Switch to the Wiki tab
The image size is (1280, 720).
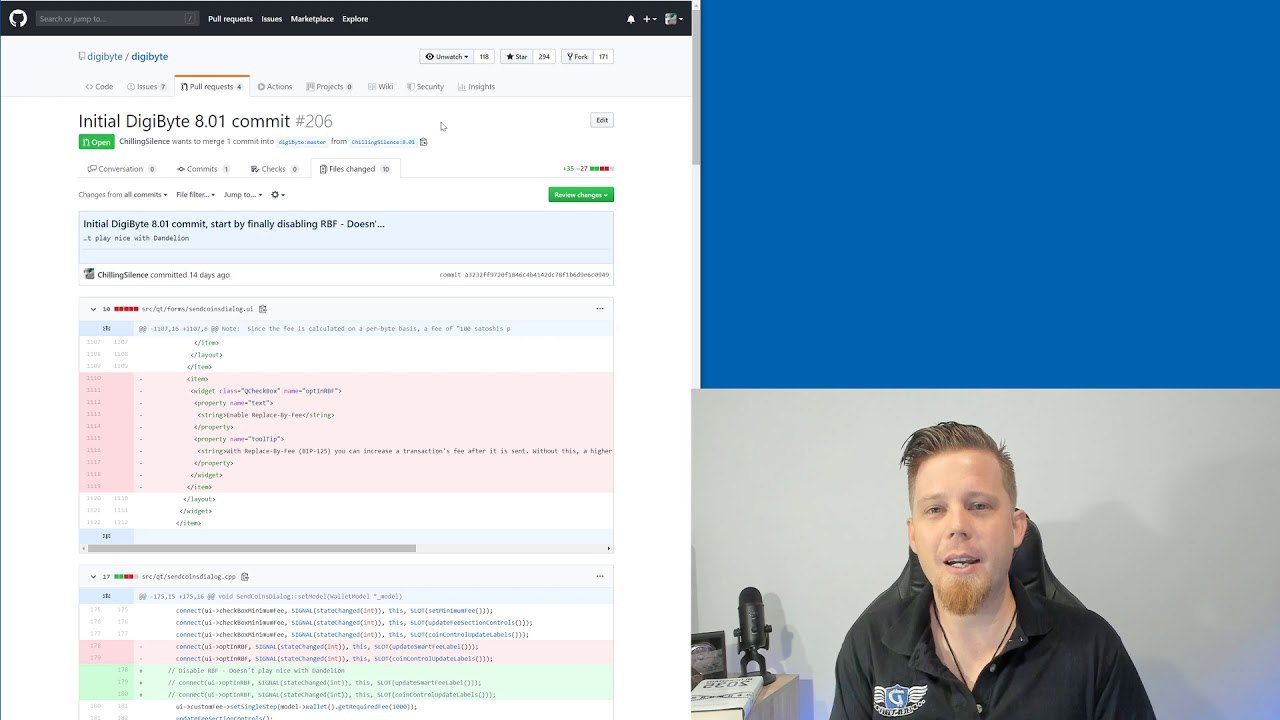click(x=380, y=87)
